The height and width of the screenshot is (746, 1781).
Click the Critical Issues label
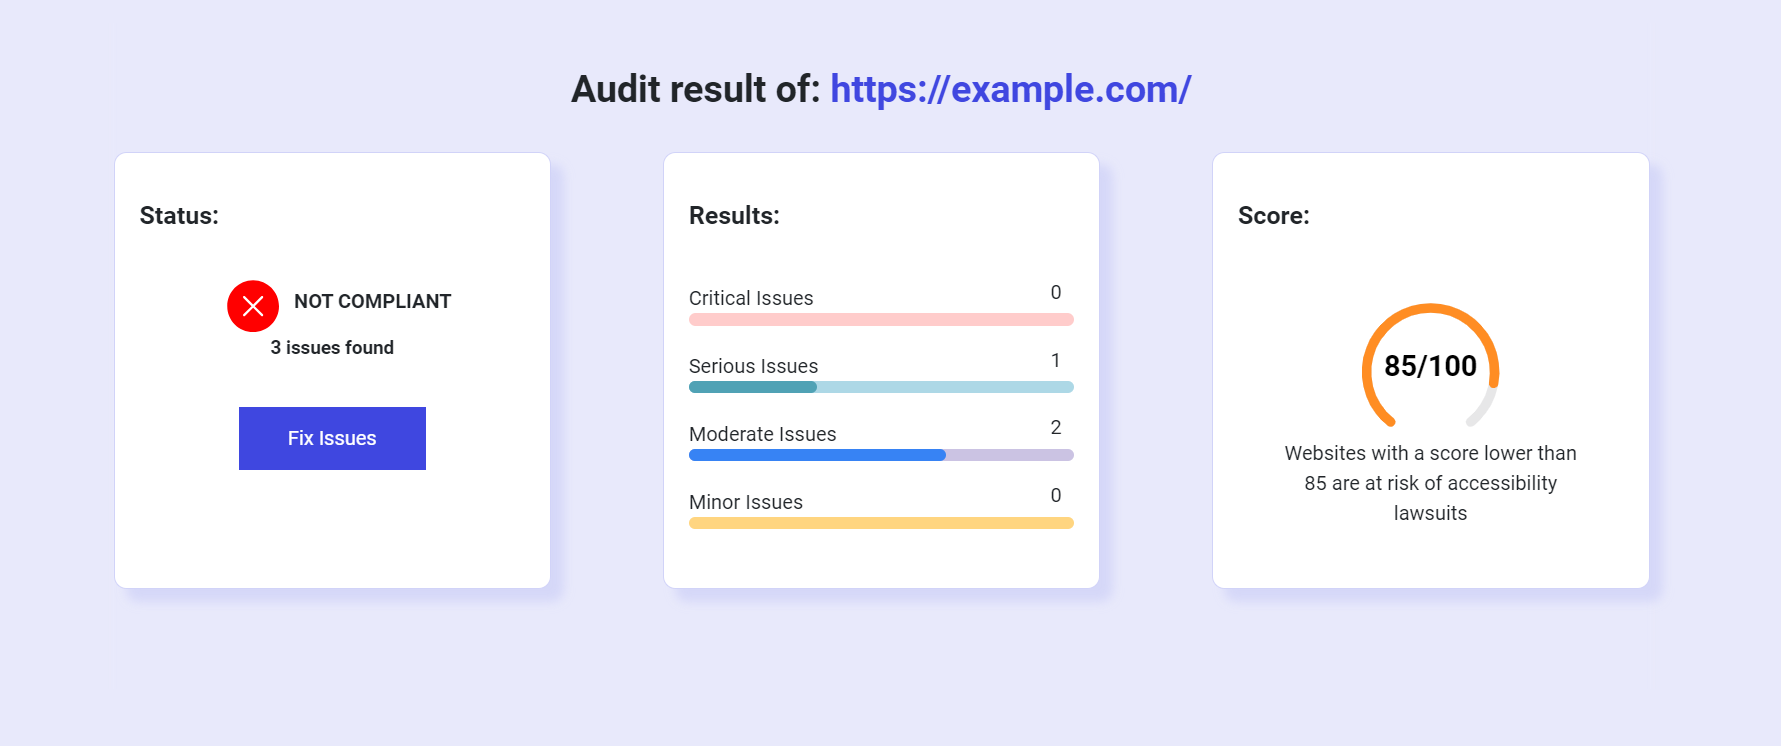click(x=751, y=298)
